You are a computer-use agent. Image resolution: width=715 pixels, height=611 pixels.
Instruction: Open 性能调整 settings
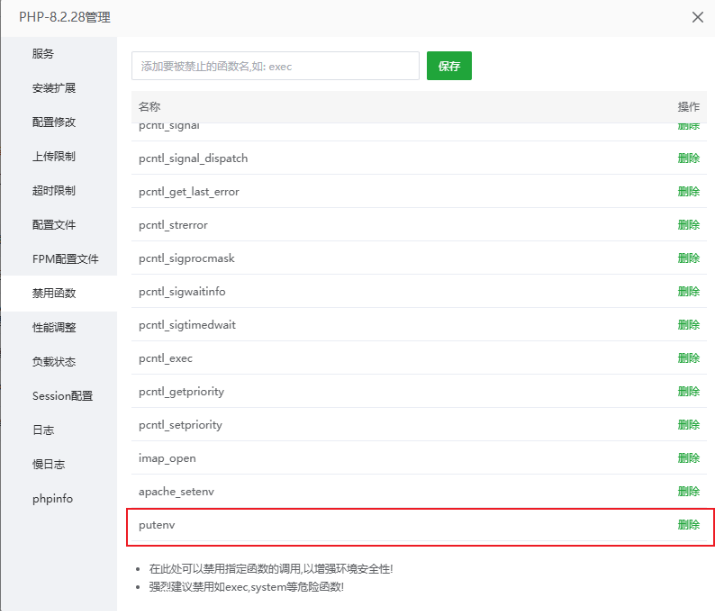54,327
